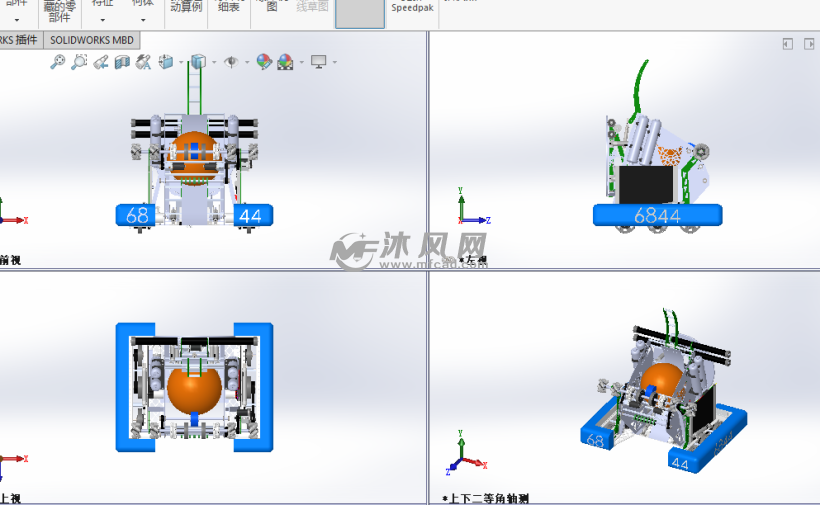Click the expand-right panel arrow at top right

(x=807, y=44)
